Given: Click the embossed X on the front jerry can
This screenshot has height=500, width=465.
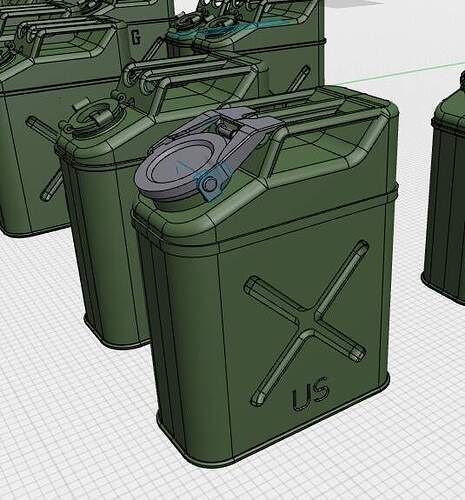Looking at the screenshot, I should 306,322.
